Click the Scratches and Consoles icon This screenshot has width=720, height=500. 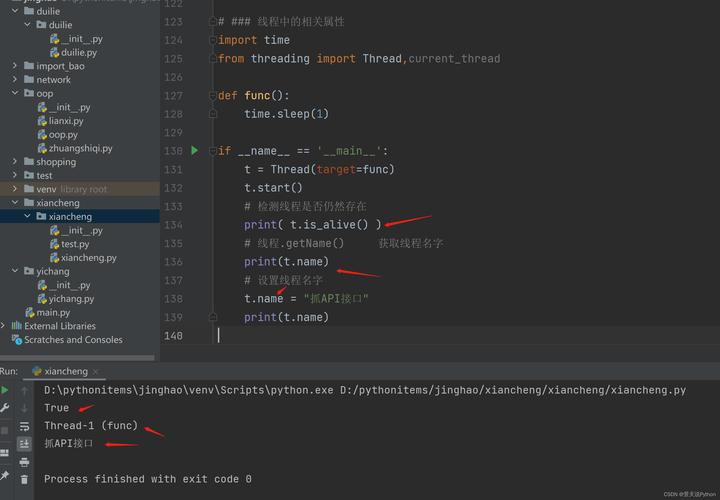tap(17, 340)
